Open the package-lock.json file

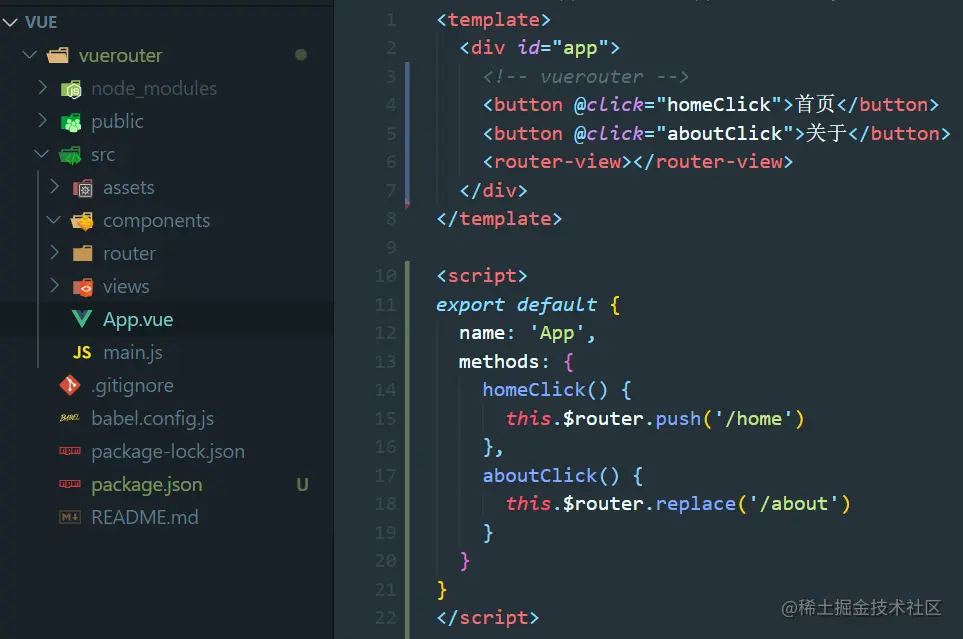click(168, 452)
